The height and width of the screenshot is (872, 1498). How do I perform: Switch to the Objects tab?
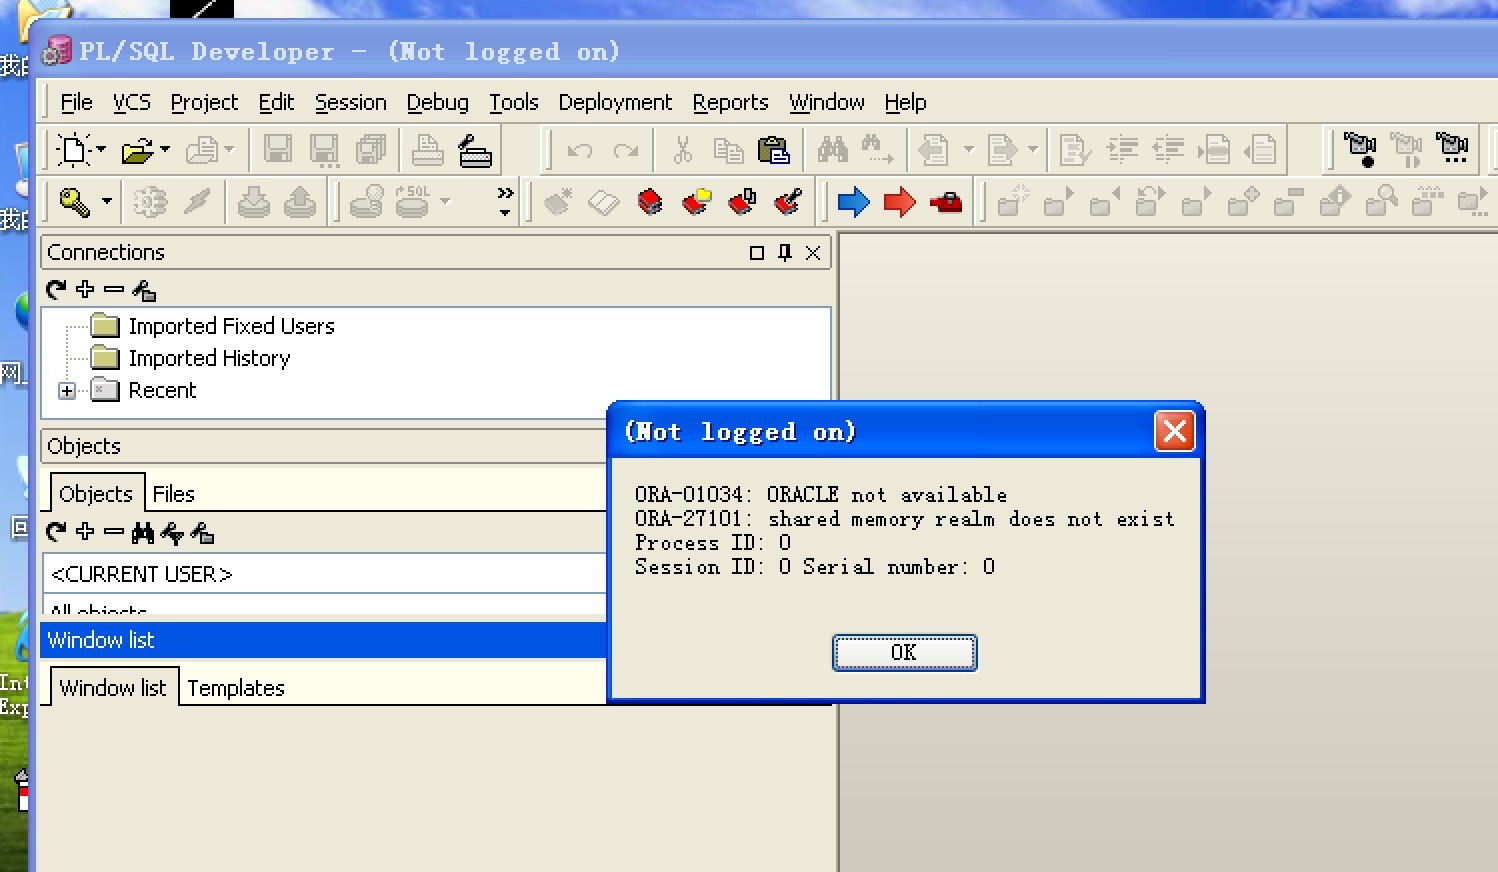[x=96, y=493]
